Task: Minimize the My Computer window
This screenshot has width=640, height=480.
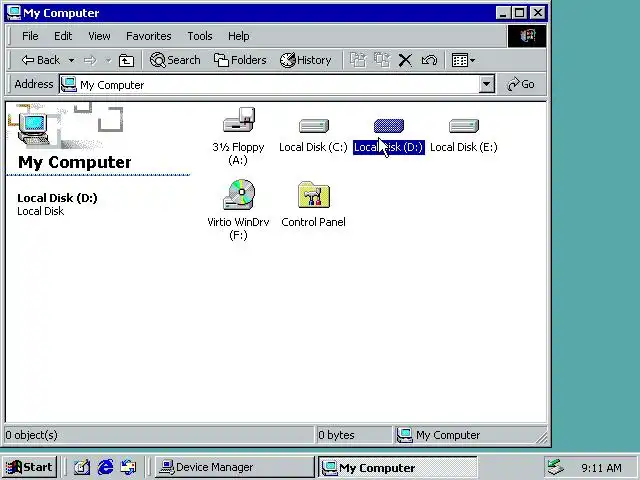Action: [503, 13]
